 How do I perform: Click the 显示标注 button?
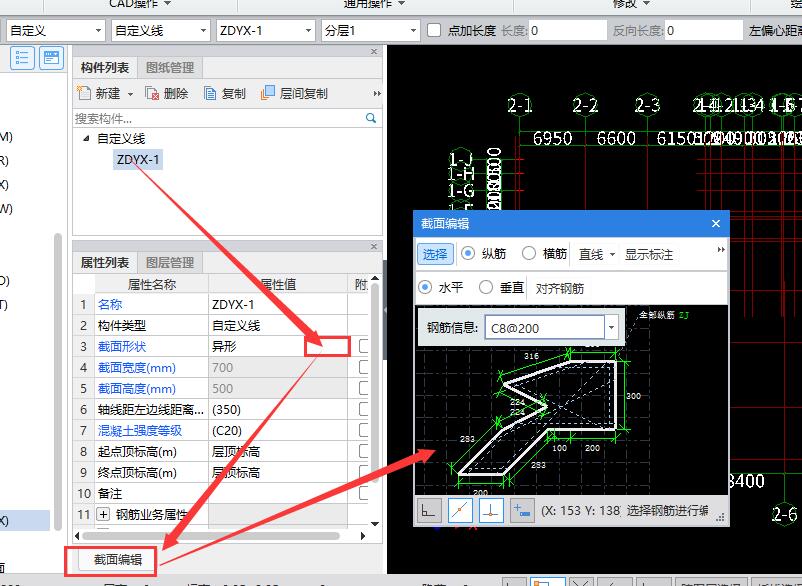(x=649, y=255)
